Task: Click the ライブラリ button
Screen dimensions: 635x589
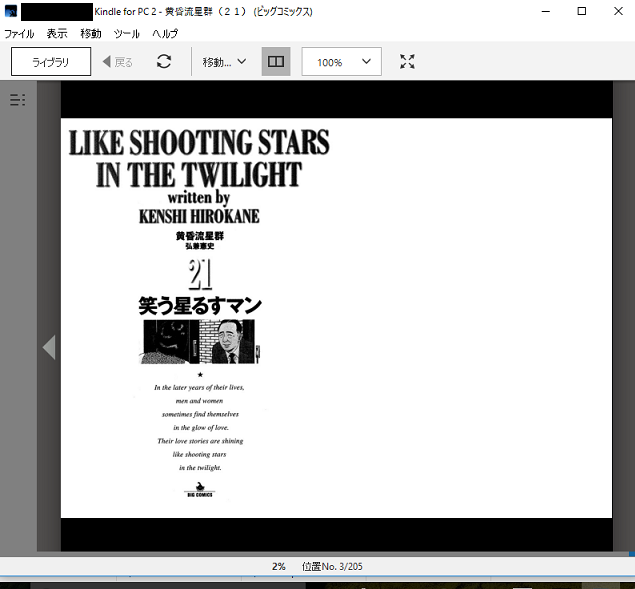Action: (51, 62)
